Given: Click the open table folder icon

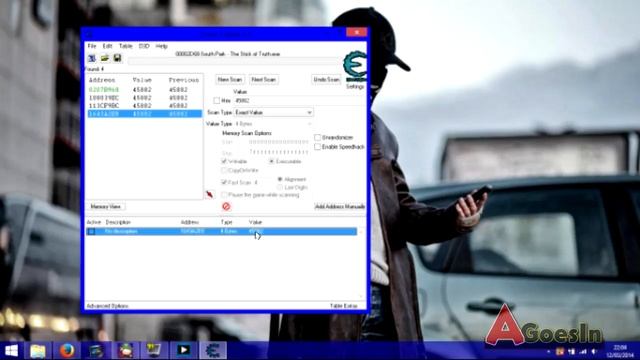Looking at the screenshot, I should (x=105, y=58).
